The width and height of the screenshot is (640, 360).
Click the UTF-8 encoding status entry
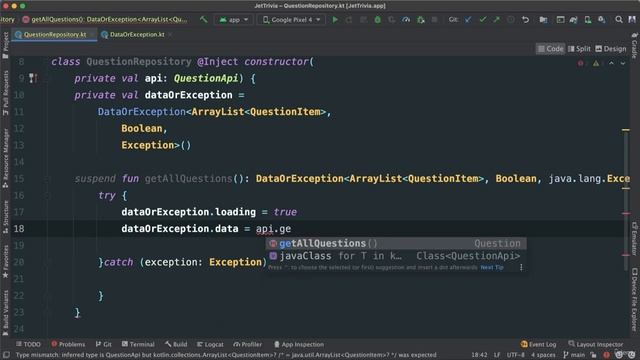click(x=516, y=355)
